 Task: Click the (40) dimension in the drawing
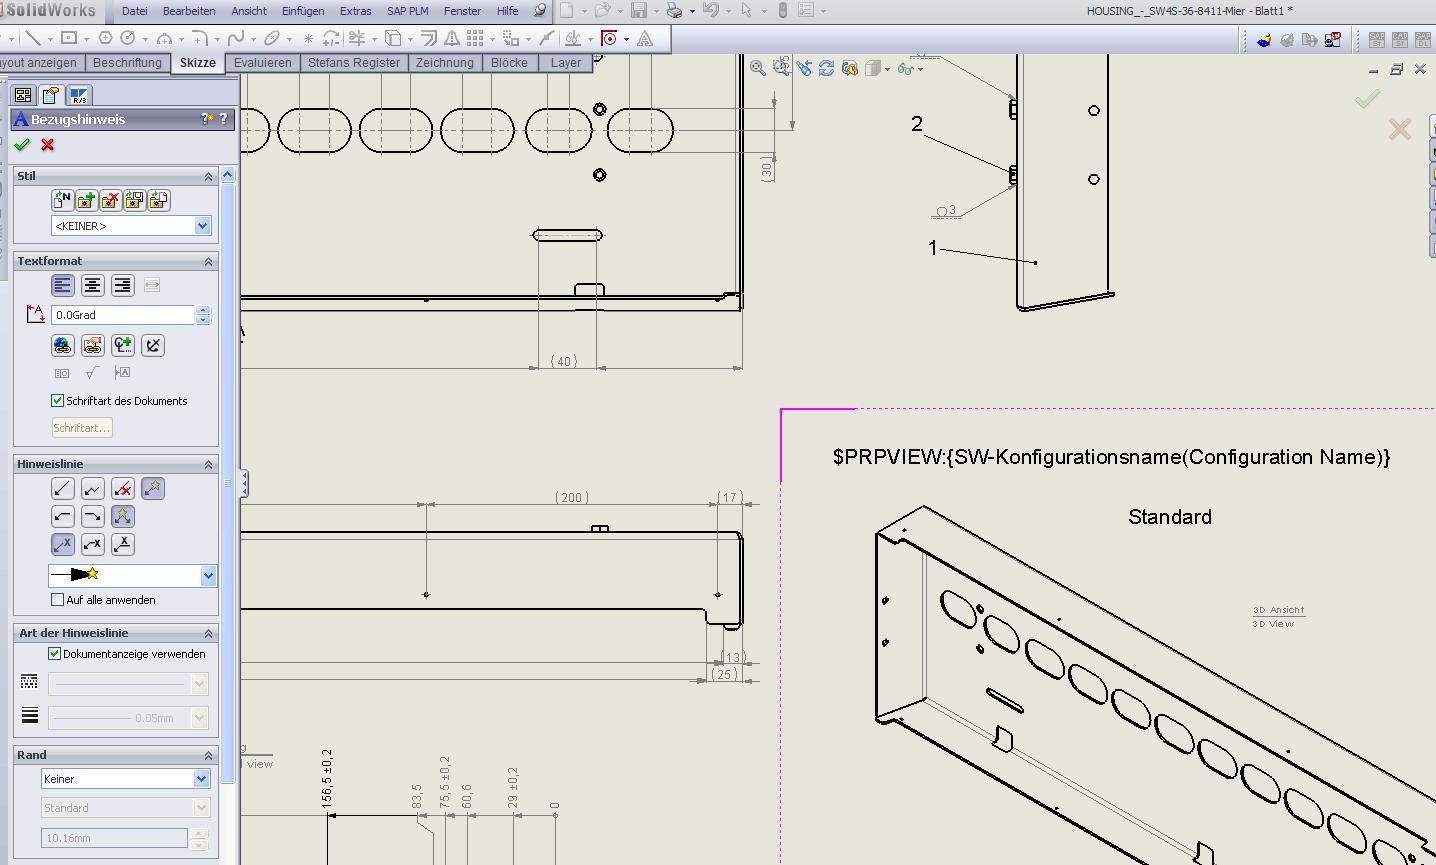[564, 361]
